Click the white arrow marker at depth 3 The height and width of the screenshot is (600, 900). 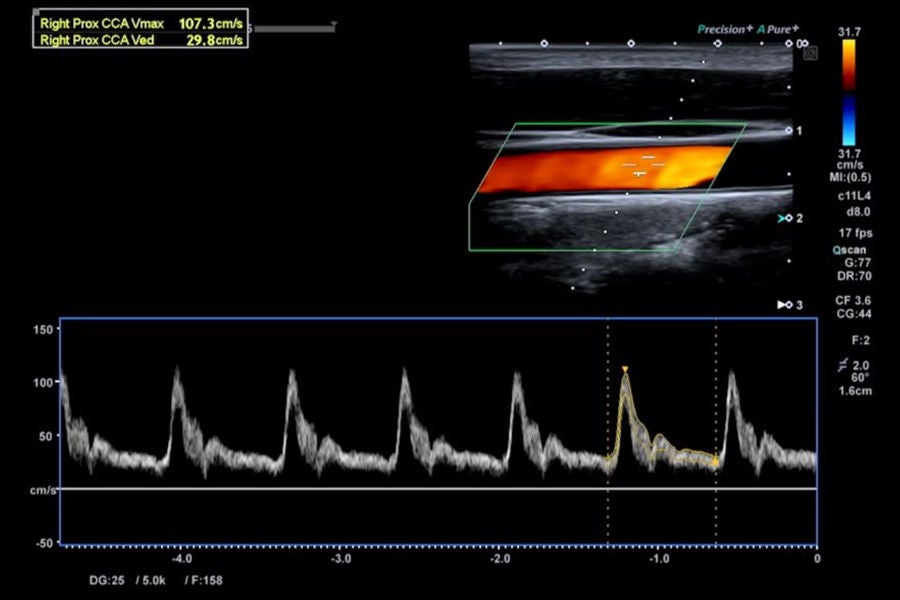(x=782, y=305)
